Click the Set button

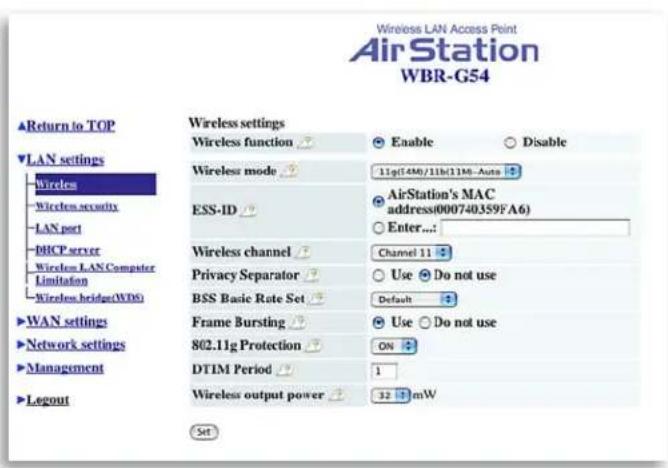(x=204, y=432)
